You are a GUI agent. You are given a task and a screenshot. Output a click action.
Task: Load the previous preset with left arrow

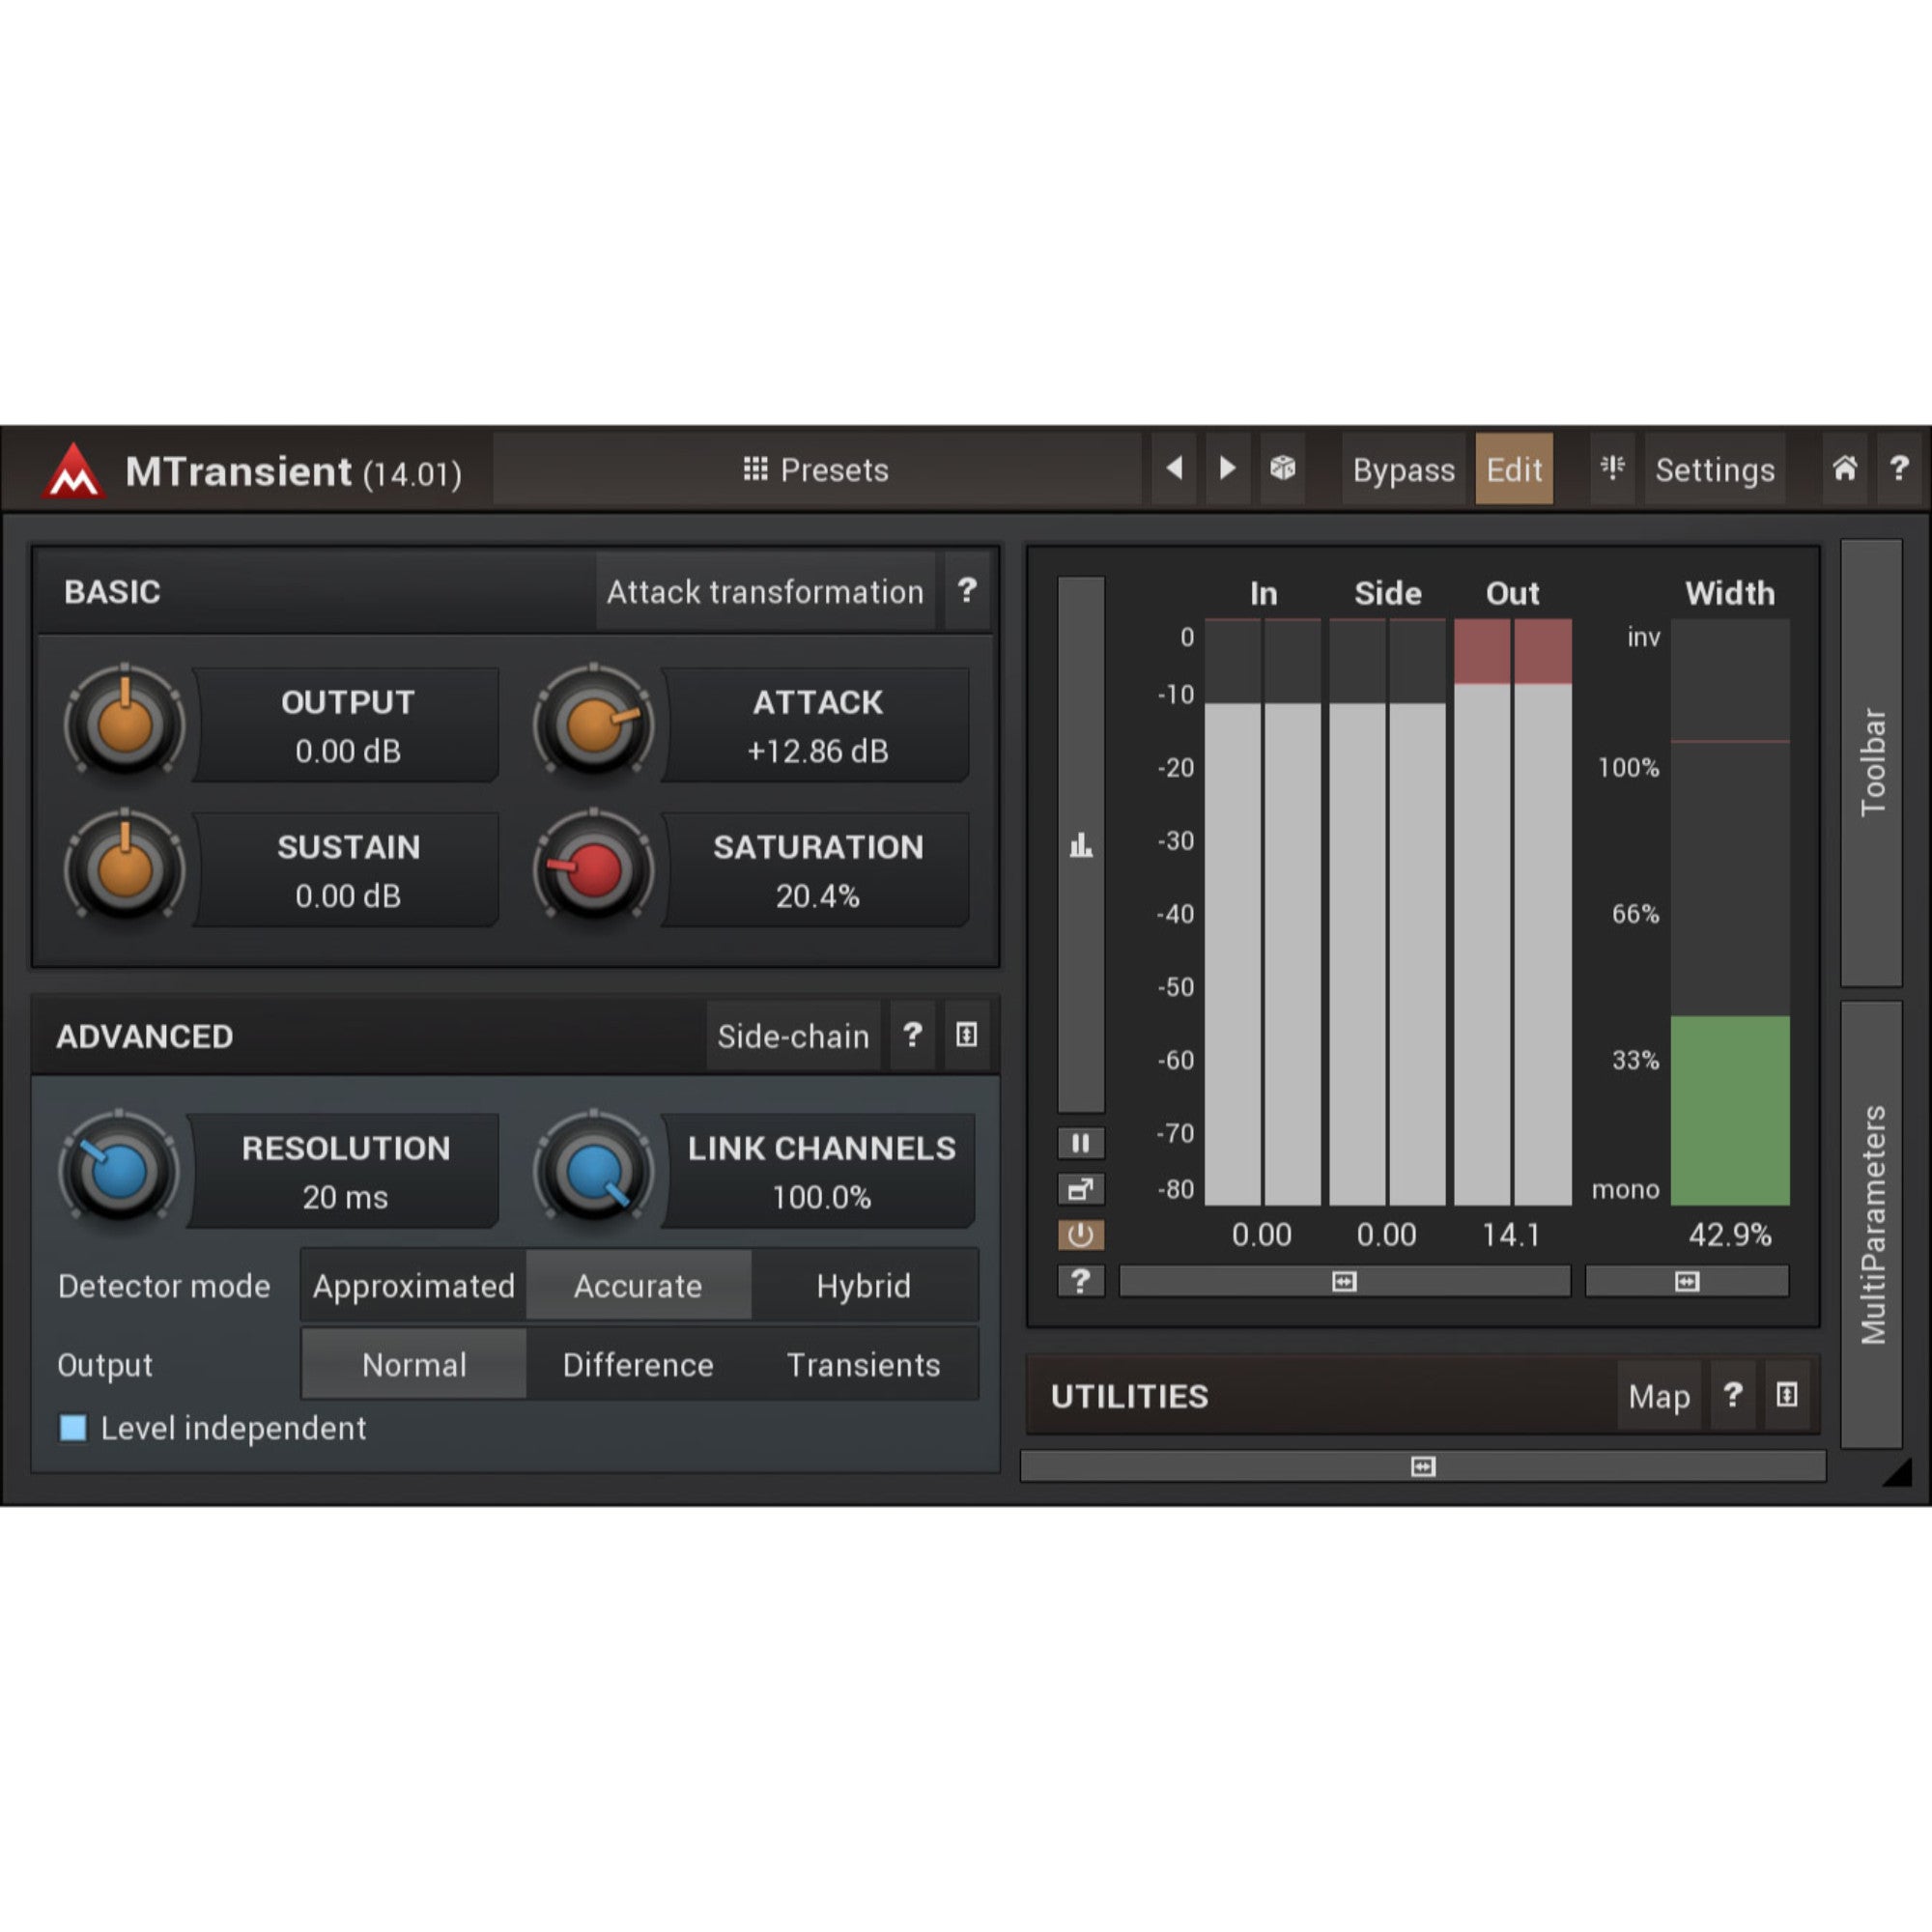click(x=1175, y=468)
